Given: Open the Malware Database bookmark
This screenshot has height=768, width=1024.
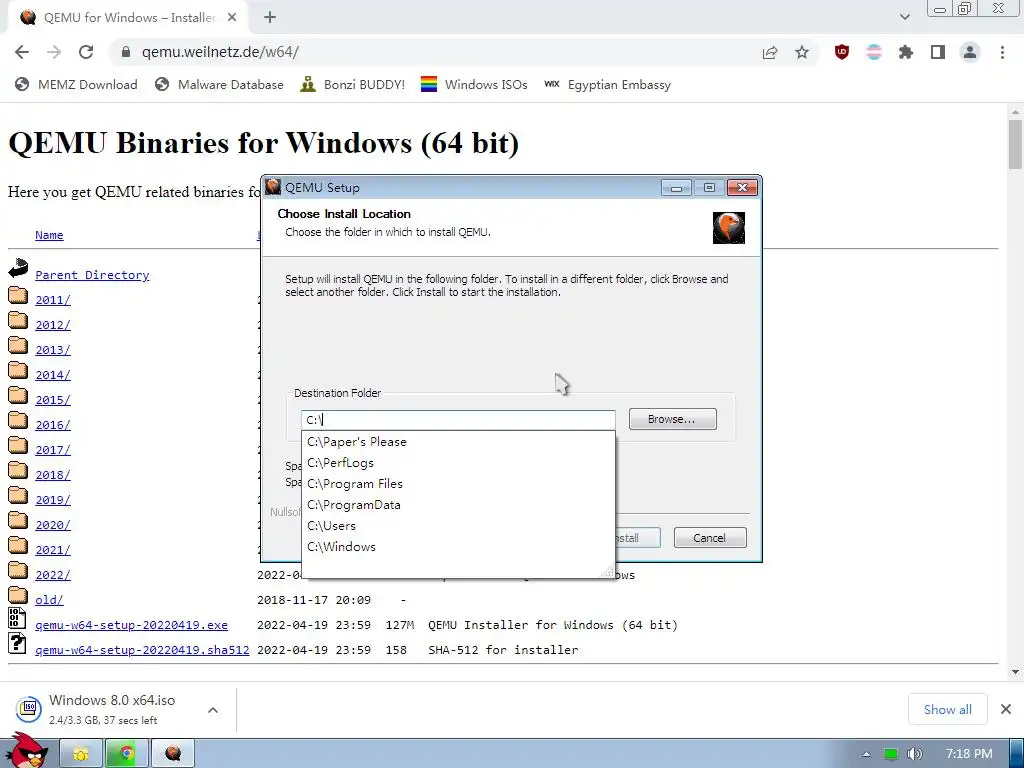Looking at the screenshot, I should point(219,84).
